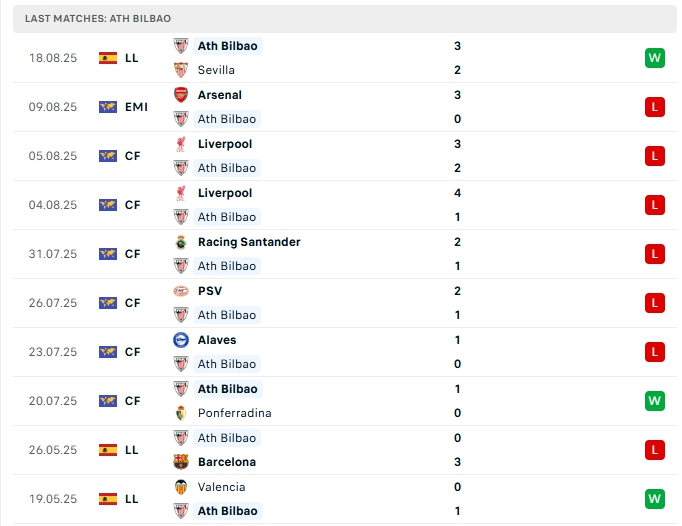Open the Racing Santander team name link

click(249, 242)
